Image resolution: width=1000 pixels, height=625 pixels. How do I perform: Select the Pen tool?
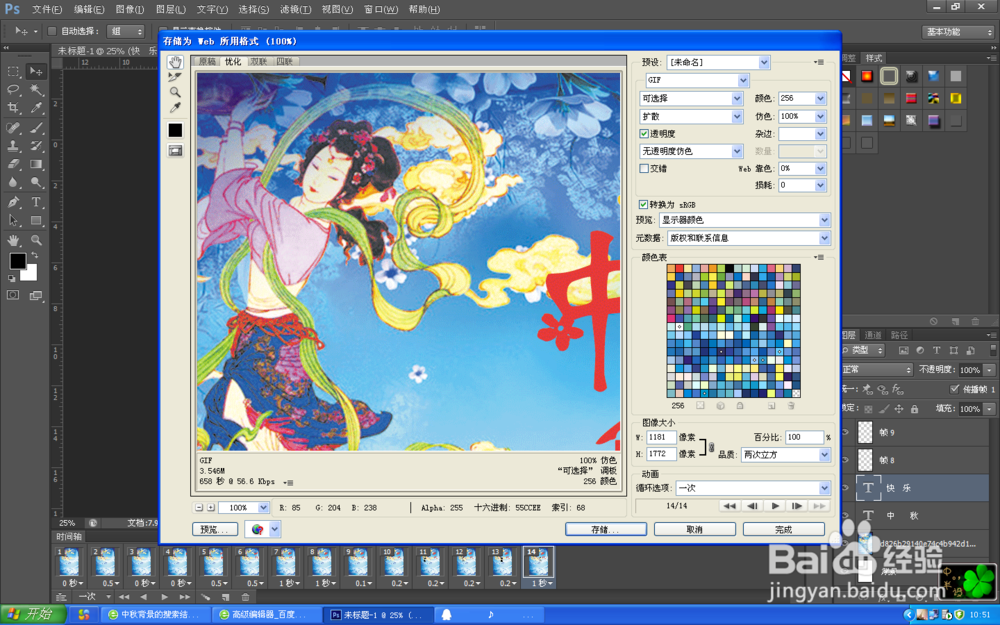pos(13,203)
